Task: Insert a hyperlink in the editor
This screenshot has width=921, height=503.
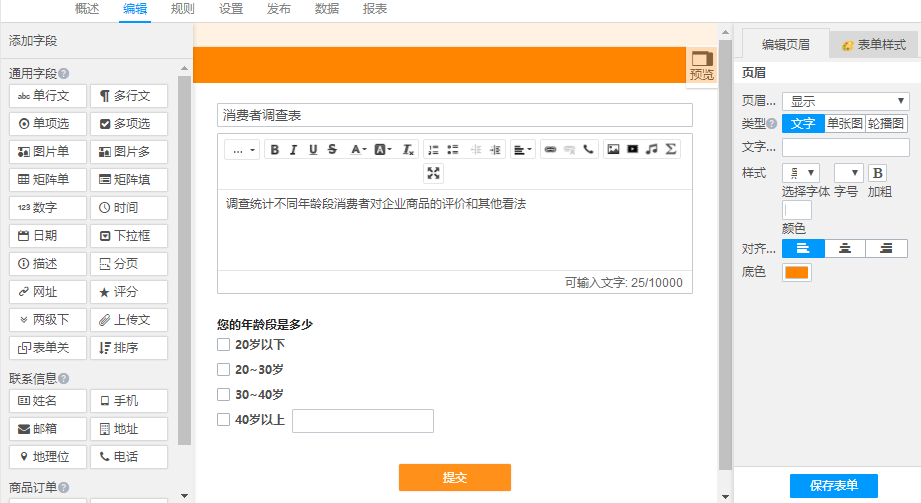Action: pos(550,149)
